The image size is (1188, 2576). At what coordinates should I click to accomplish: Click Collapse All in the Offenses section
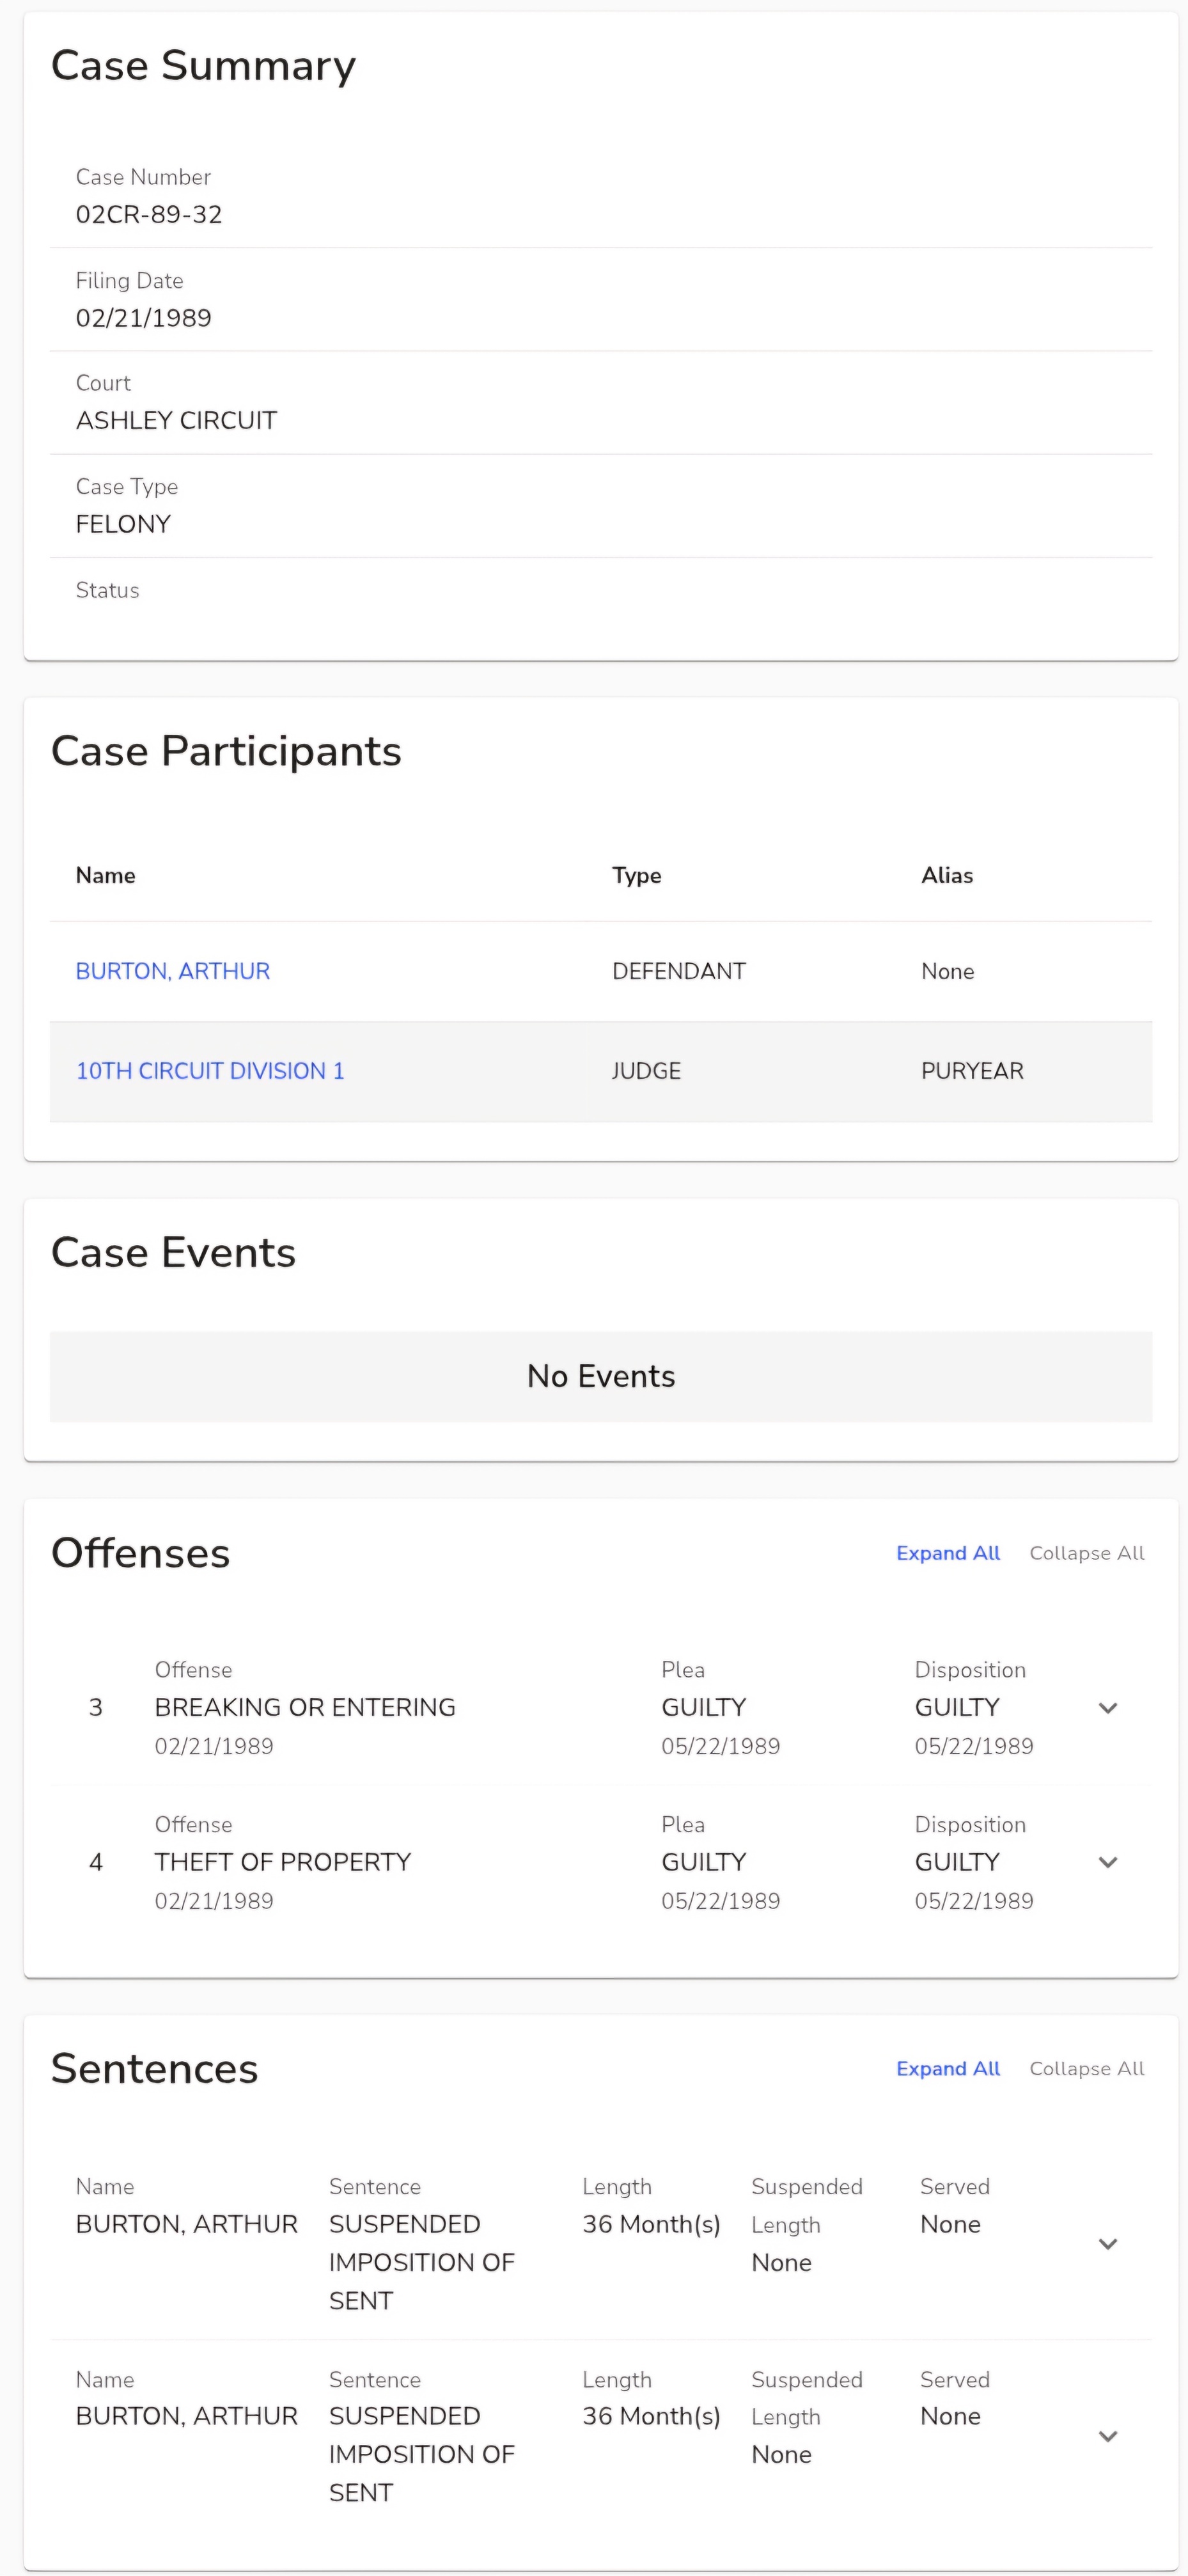click(x=1086, y=1553)
